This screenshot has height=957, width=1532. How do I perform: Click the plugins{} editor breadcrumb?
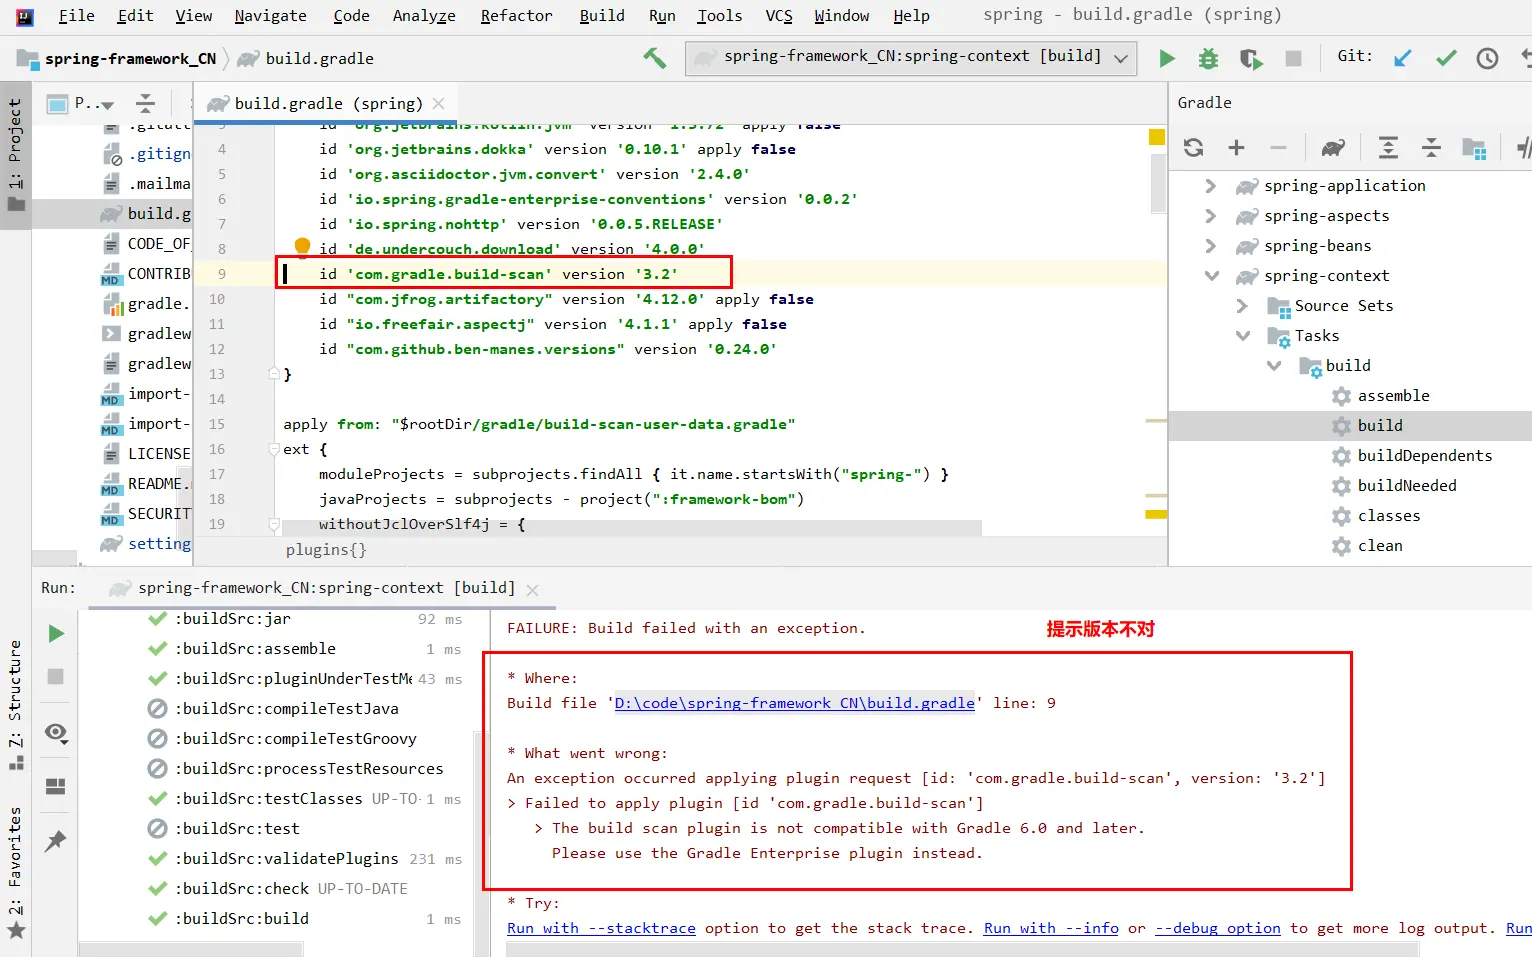[x=326, y=550]
